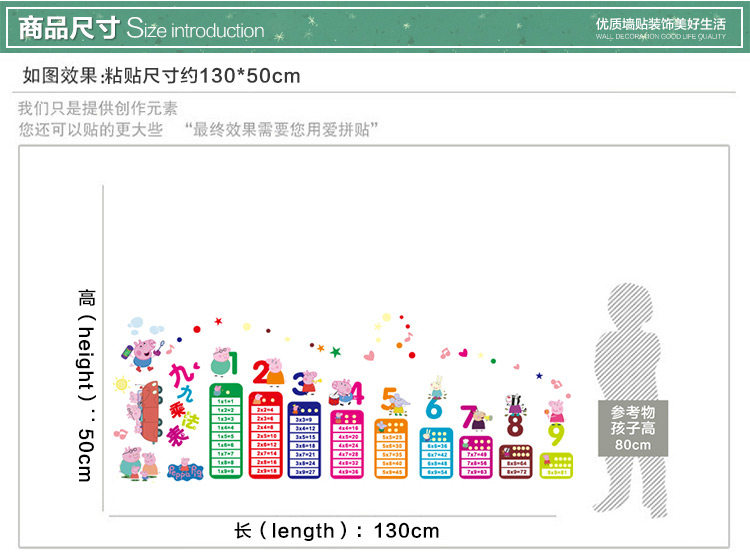Screen dimensions: 750x559
Task: Select the light blue 6x multiplication table card
Action: tap(436, 452)
